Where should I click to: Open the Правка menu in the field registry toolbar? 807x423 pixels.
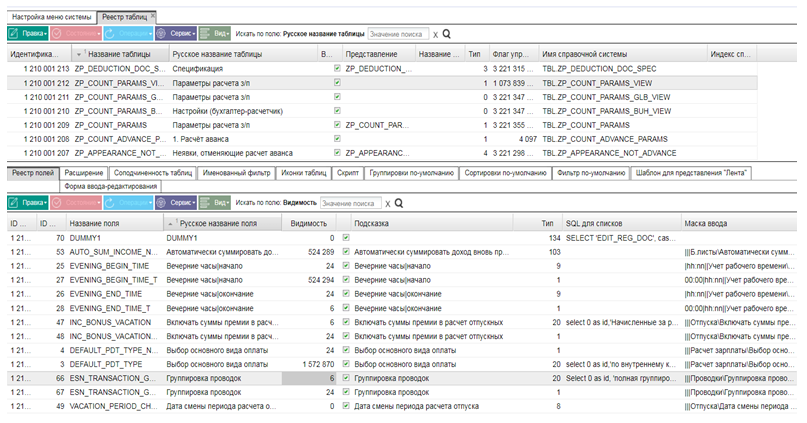[x=28, y=203]
